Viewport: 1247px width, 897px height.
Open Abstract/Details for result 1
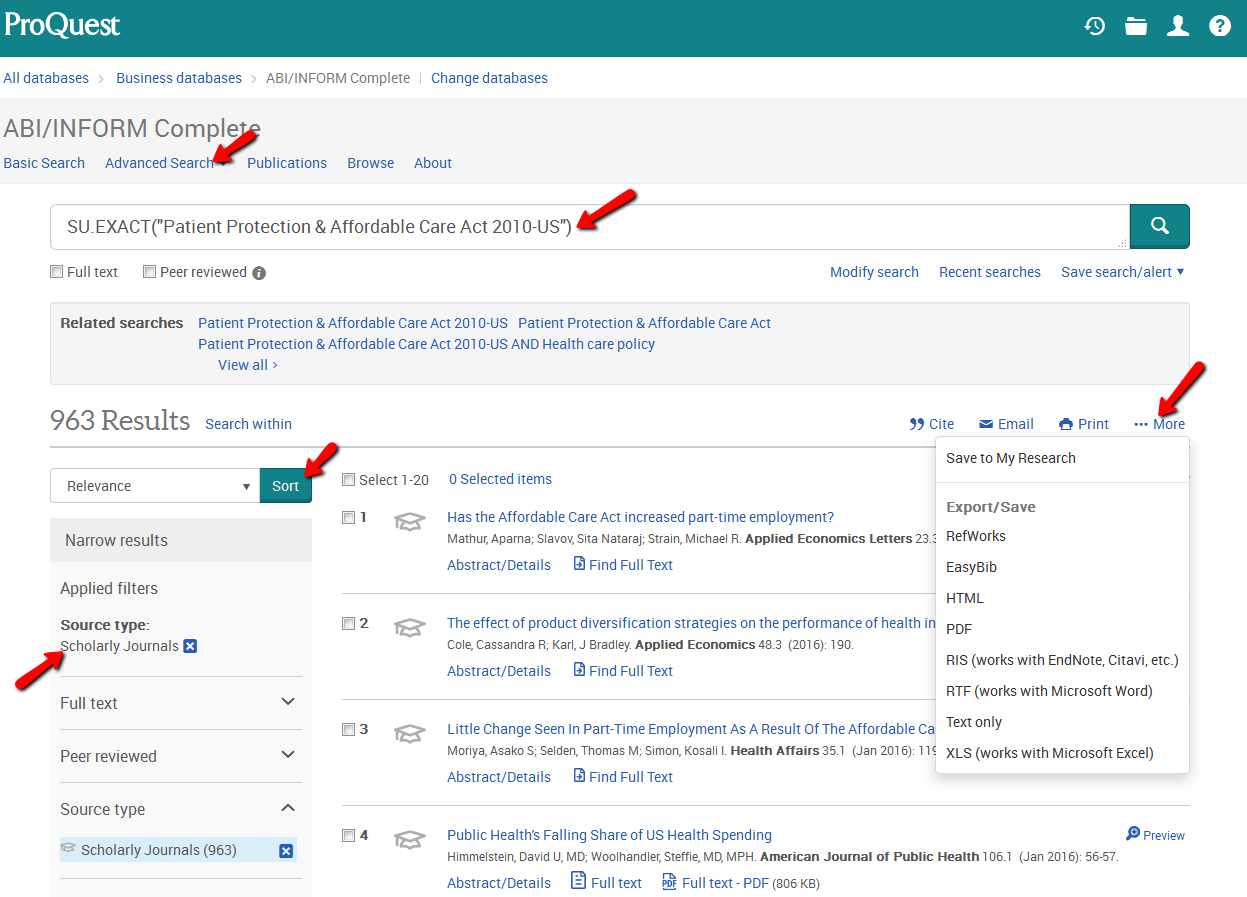pyautogui.click(x=499, y=565)
